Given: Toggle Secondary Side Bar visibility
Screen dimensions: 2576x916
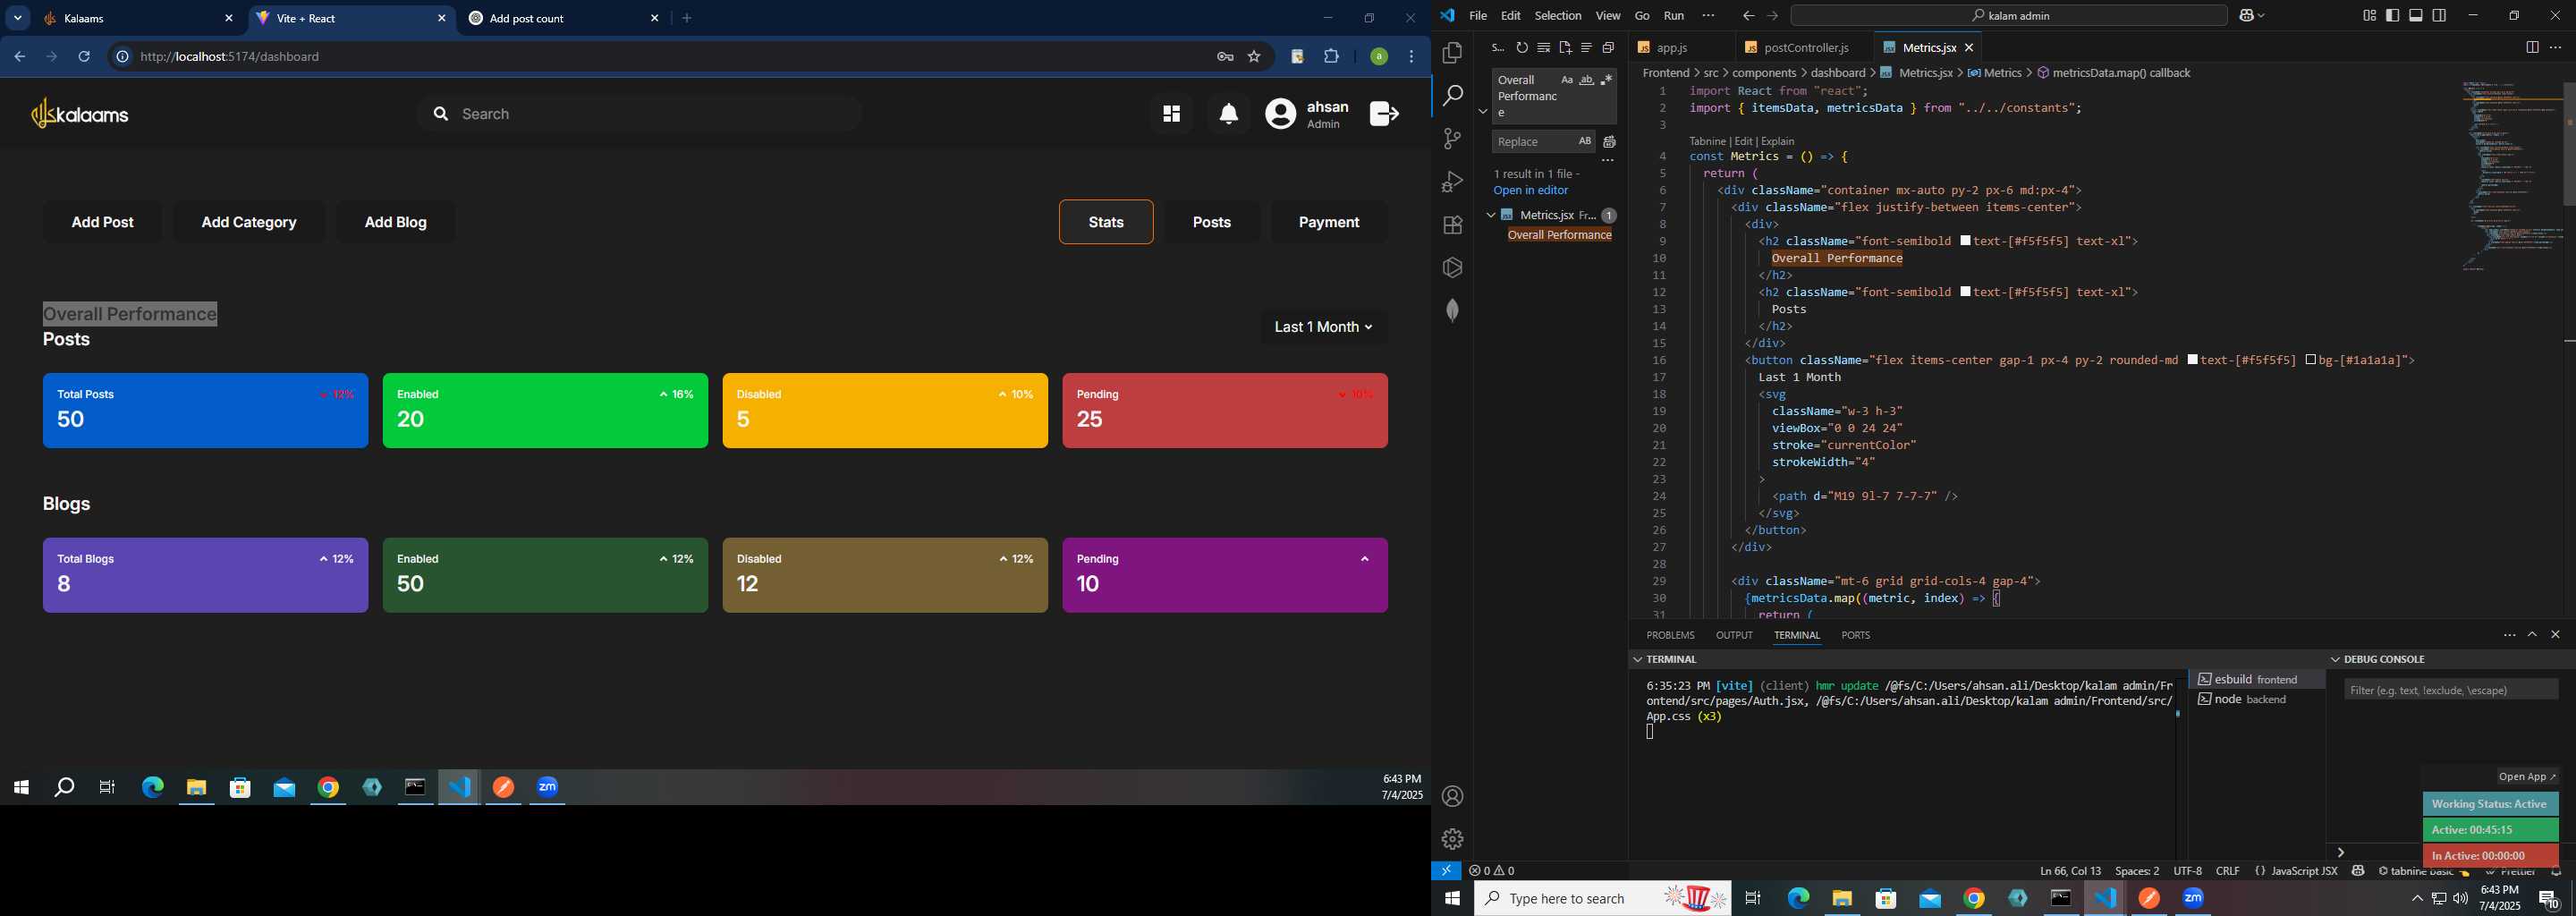Looking at the screenshot, I should coord(2440,16).
